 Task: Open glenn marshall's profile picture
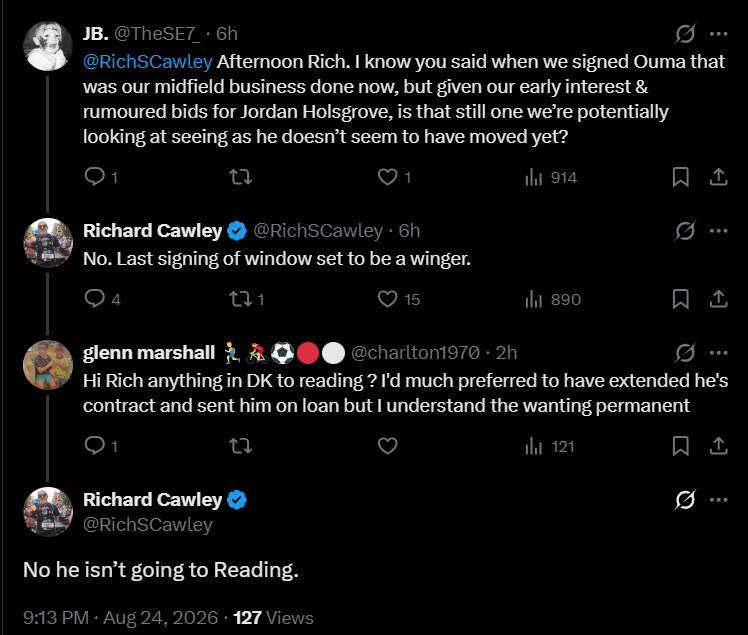(x=48, y=365)
